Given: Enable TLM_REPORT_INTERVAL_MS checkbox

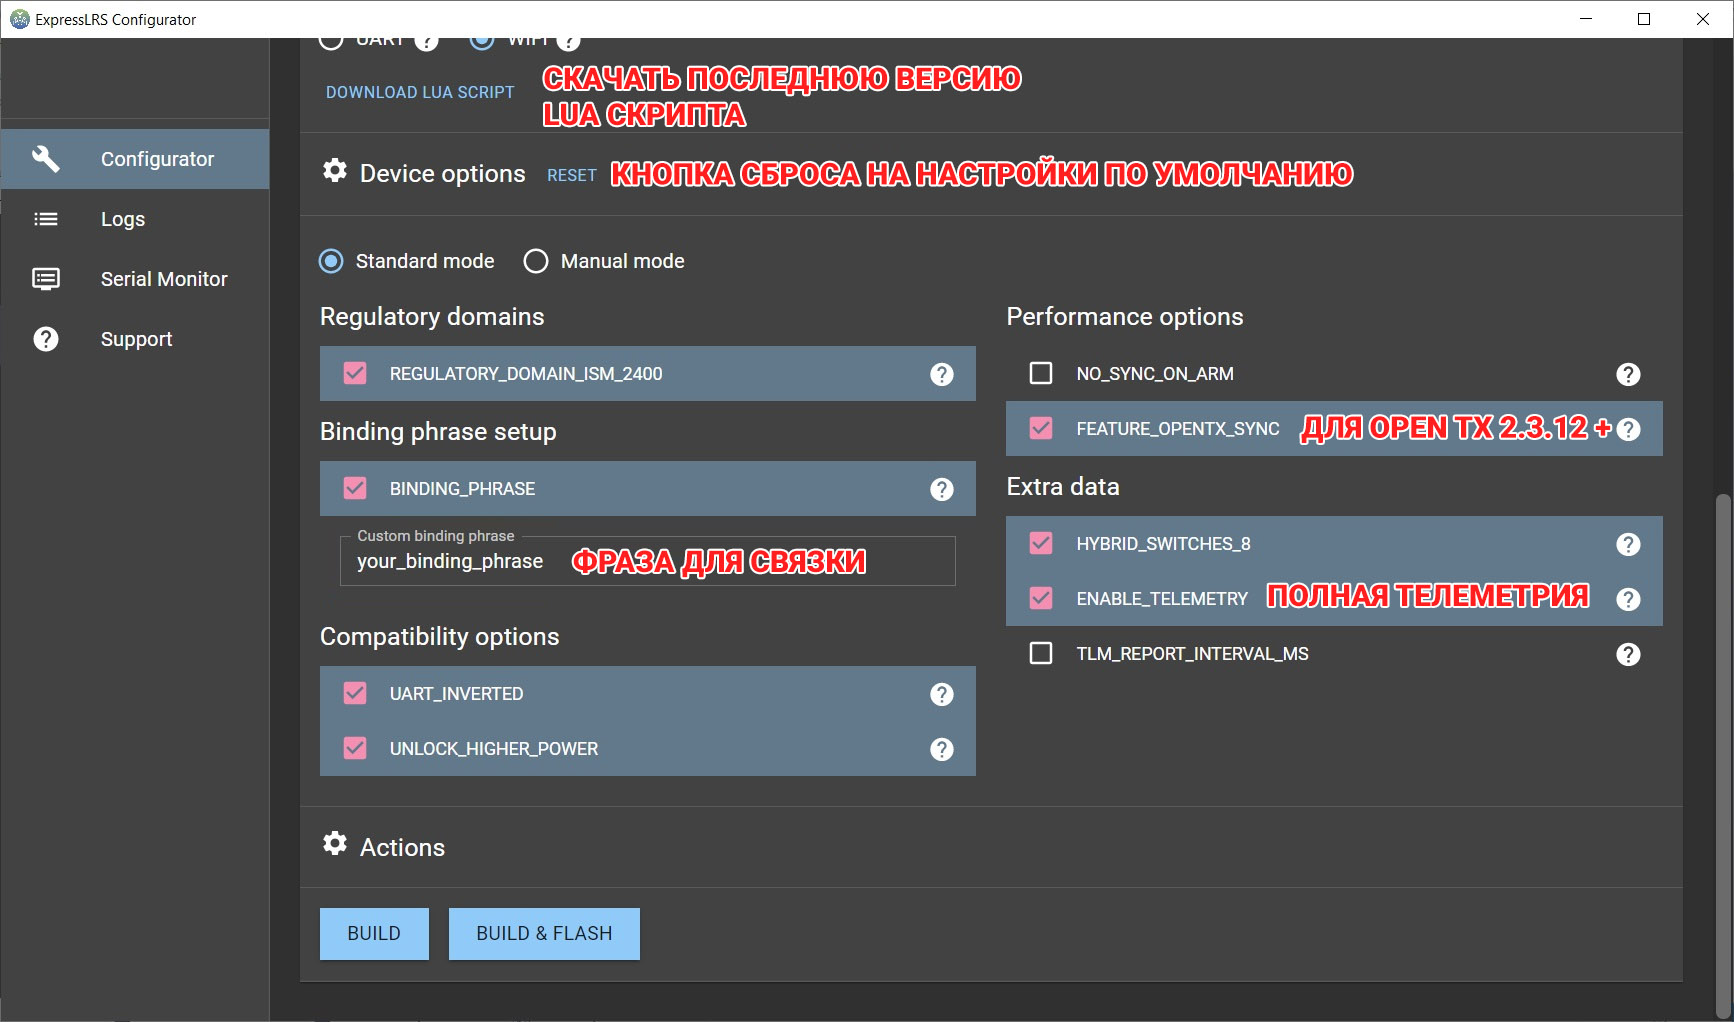Looking at the screenshot, I should (x=1041, y=653).
